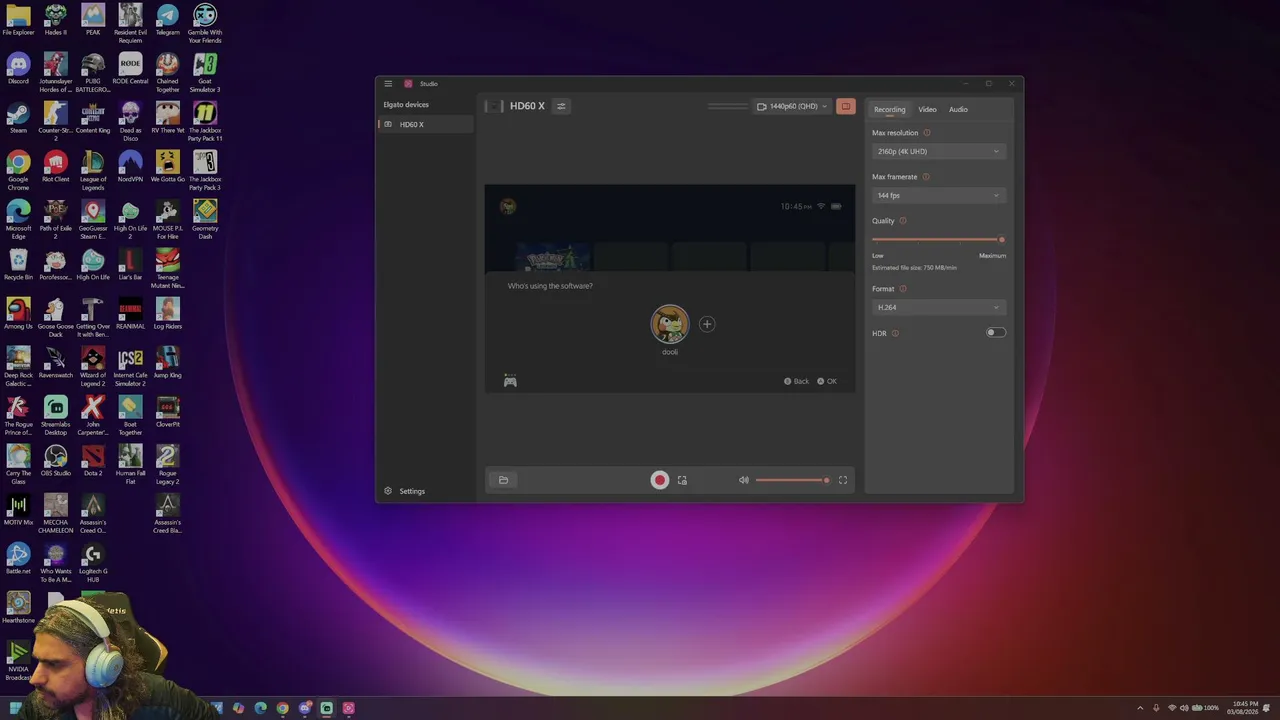Select the MOTIV Mix desktop icon
Image resolution: width=1280 pixels, height=720 pixels.
click(x=18, y=510)
